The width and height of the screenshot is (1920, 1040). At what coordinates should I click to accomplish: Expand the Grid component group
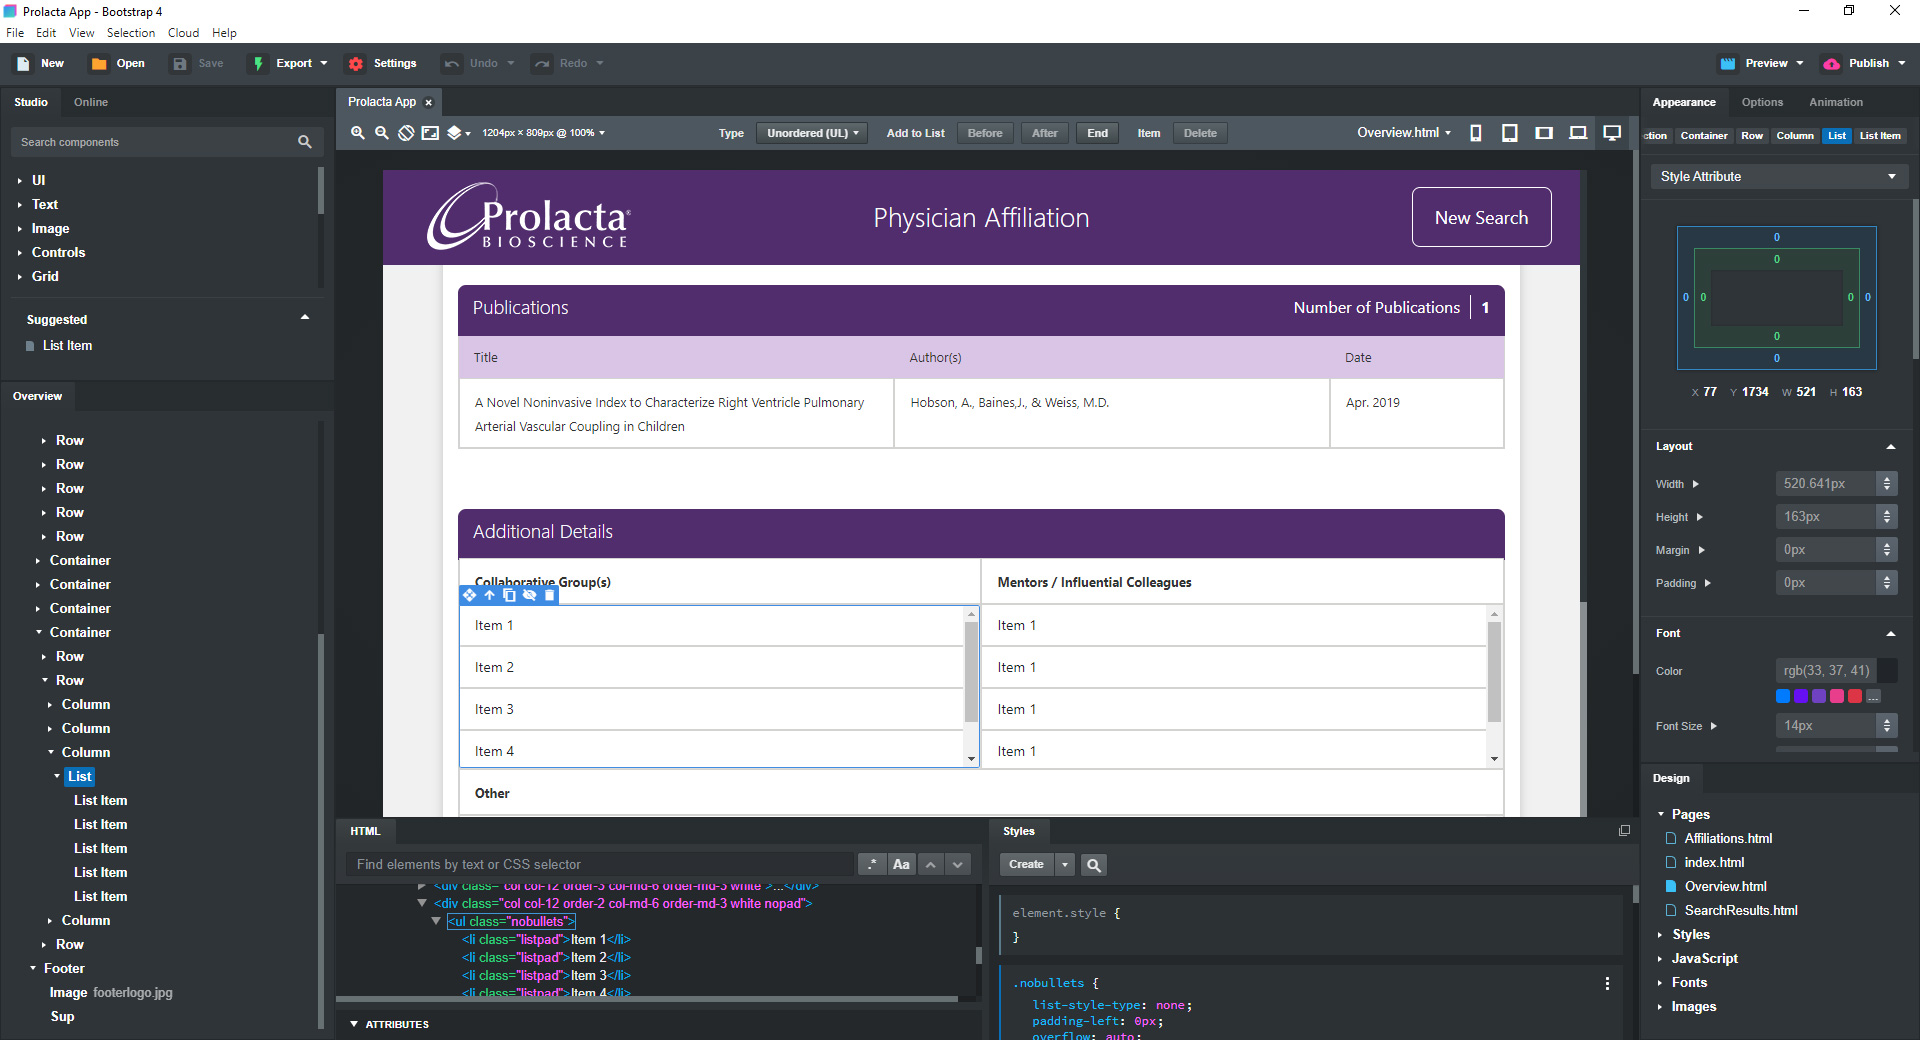pos(19,277)
